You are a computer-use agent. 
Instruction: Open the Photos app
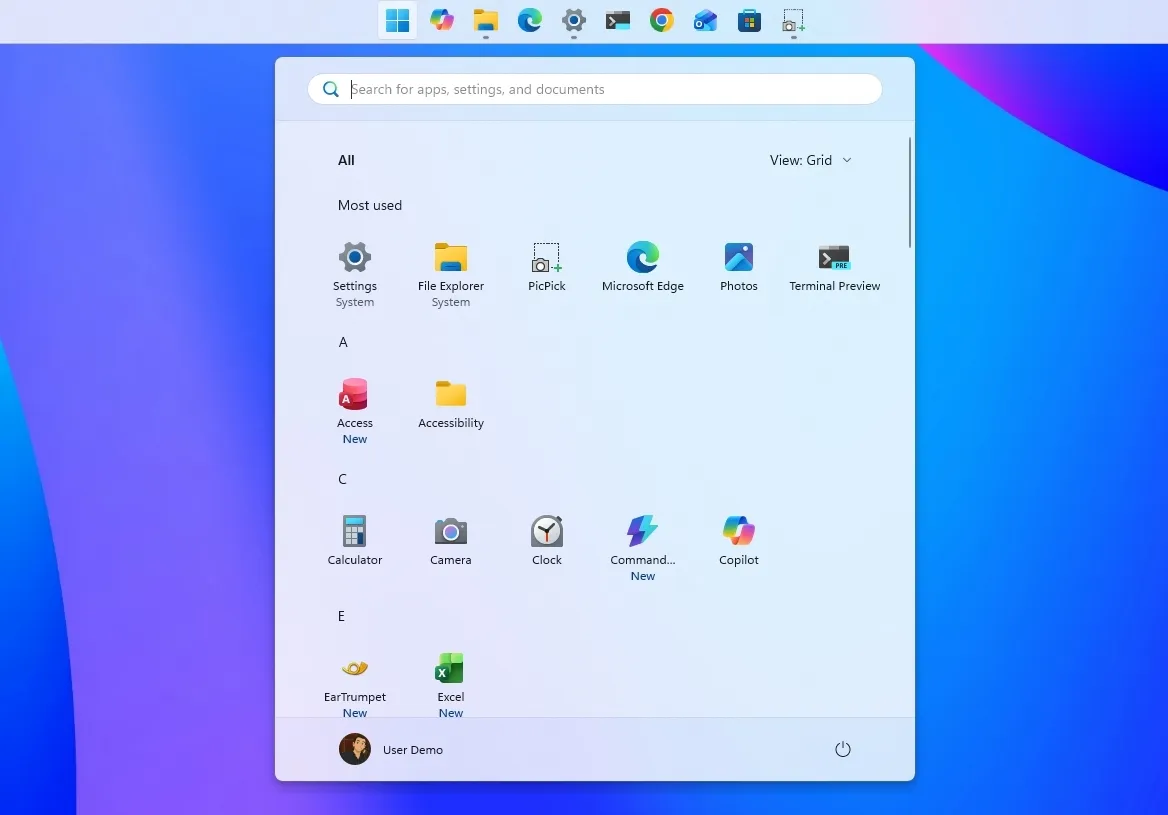click(x=738, y=267)
